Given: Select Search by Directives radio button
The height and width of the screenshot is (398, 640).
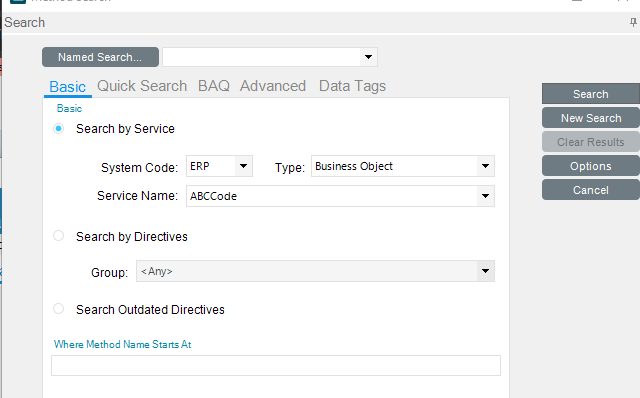Looking at the screenshot, I should point(58,236).
